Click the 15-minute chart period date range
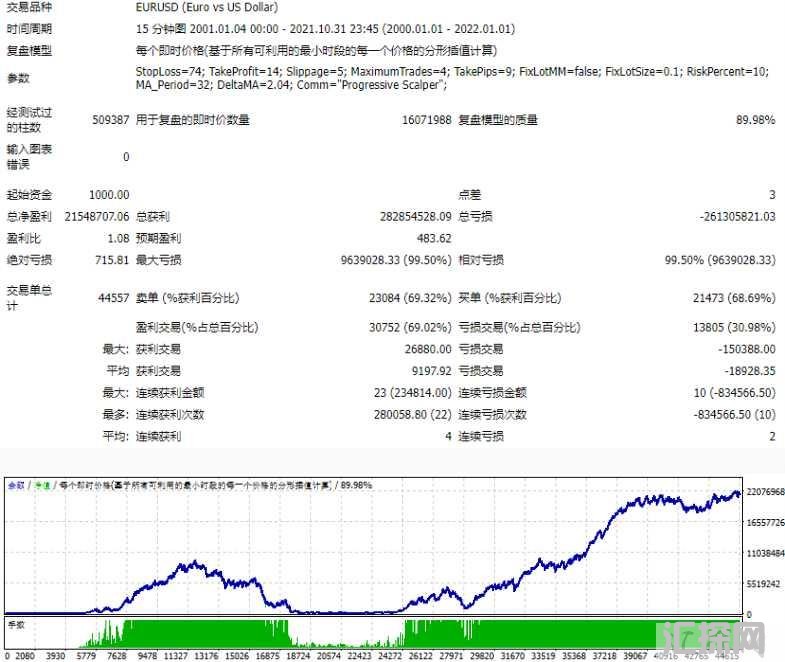The image size is (785, 662). coord(325,29)
